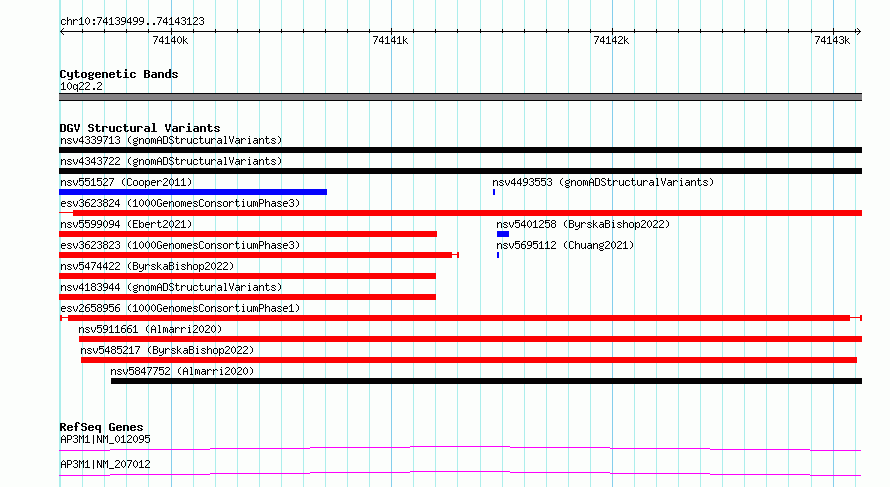Open the nsv4493553 gnomAD variant label
The height and width of the screenshot is (487, 890).
pos(603,182)
